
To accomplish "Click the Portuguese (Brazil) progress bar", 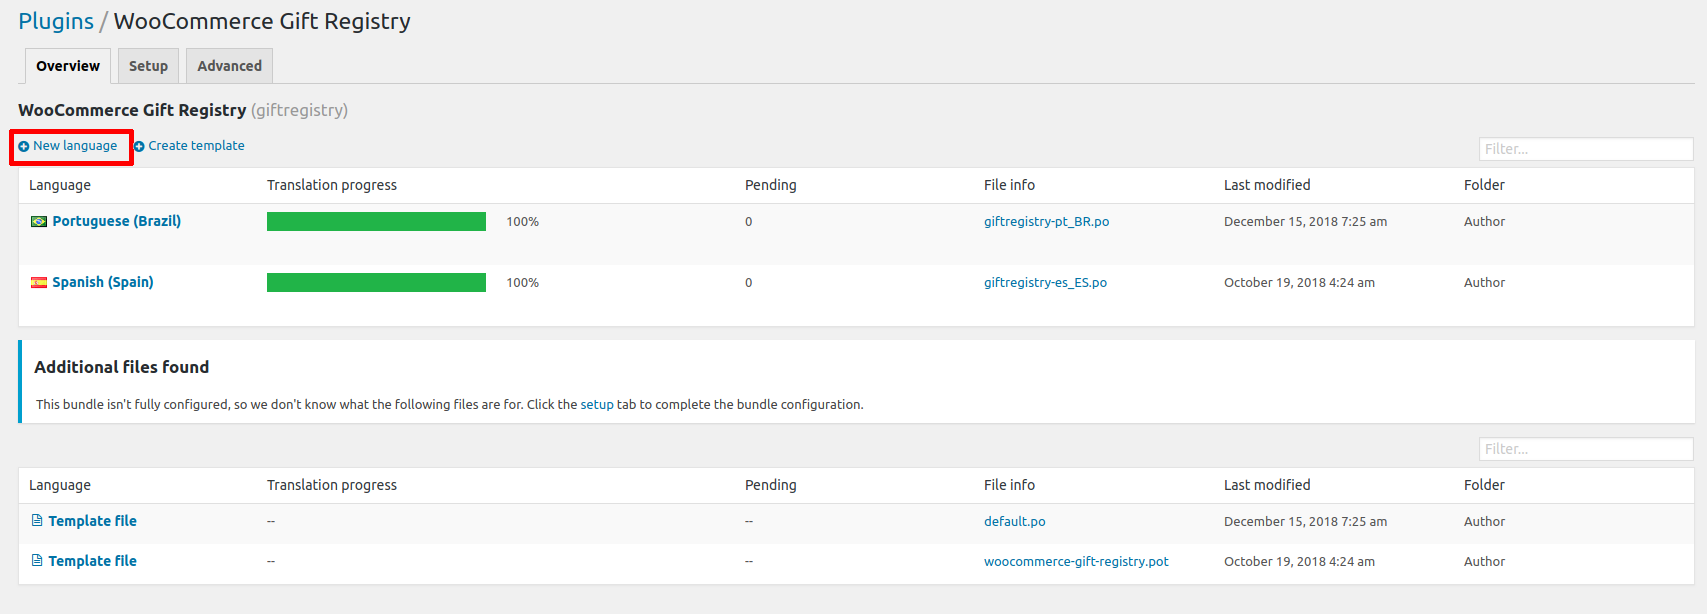I will pos(376,222).
